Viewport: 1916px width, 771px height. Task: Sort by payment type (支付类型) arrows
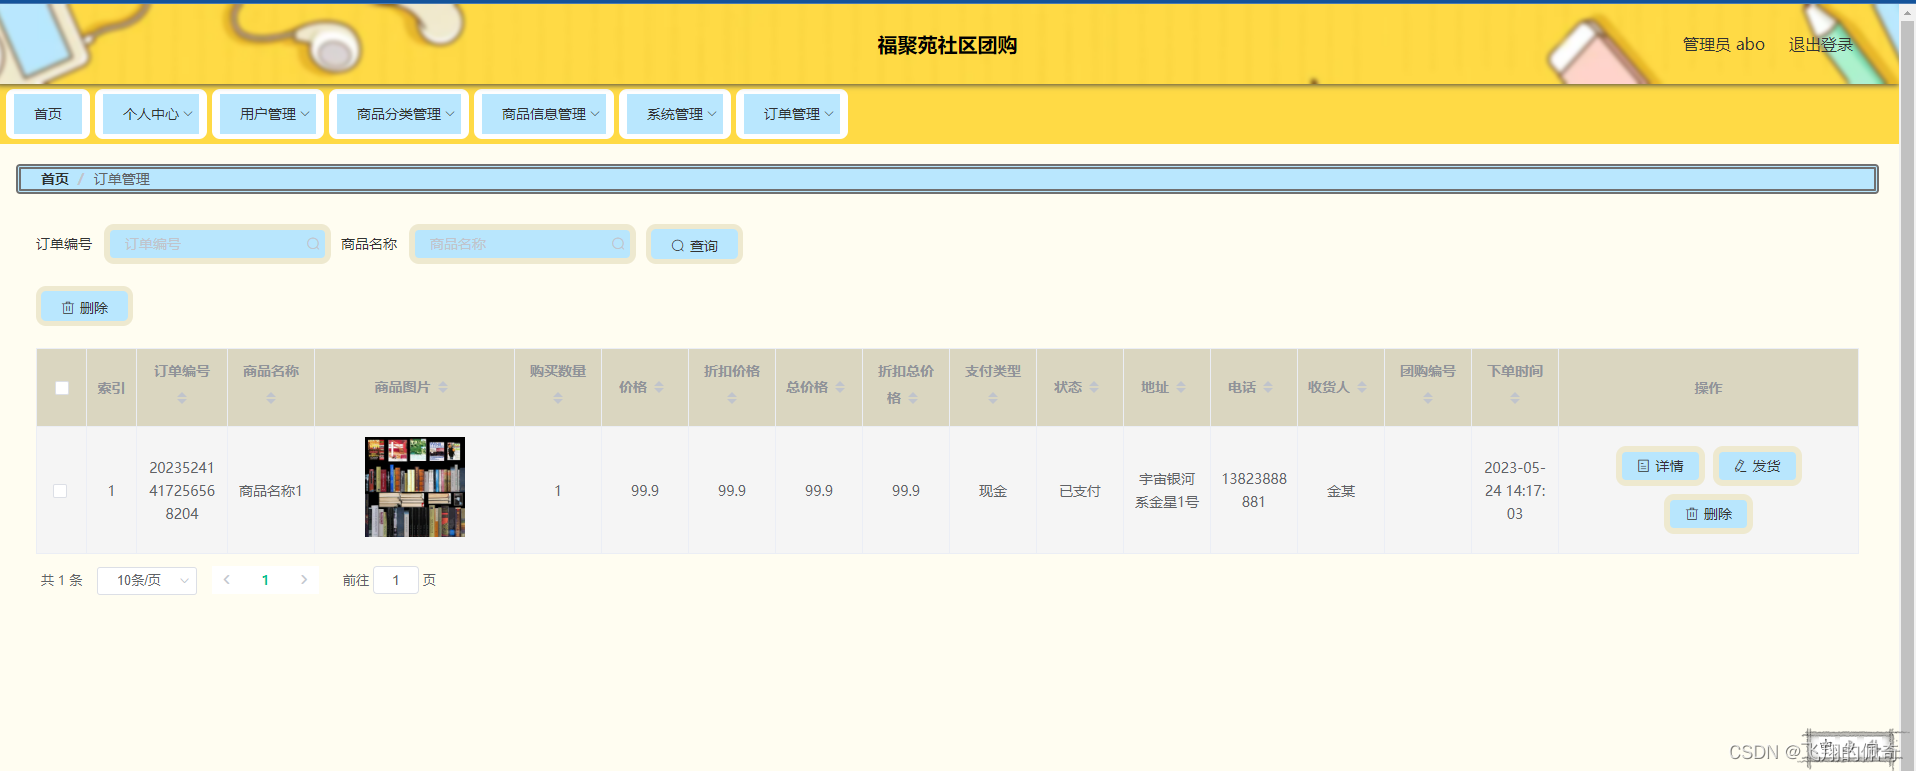[x=993, y=398]
